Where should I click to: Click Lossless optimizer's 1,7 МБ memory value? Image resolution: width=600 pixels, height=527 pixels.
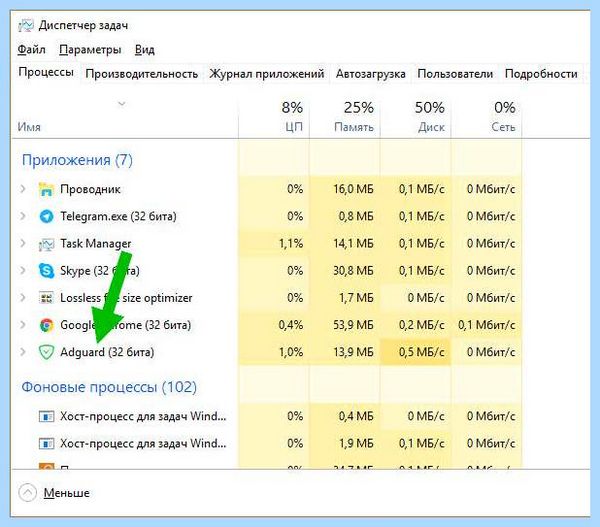point(356,298)
